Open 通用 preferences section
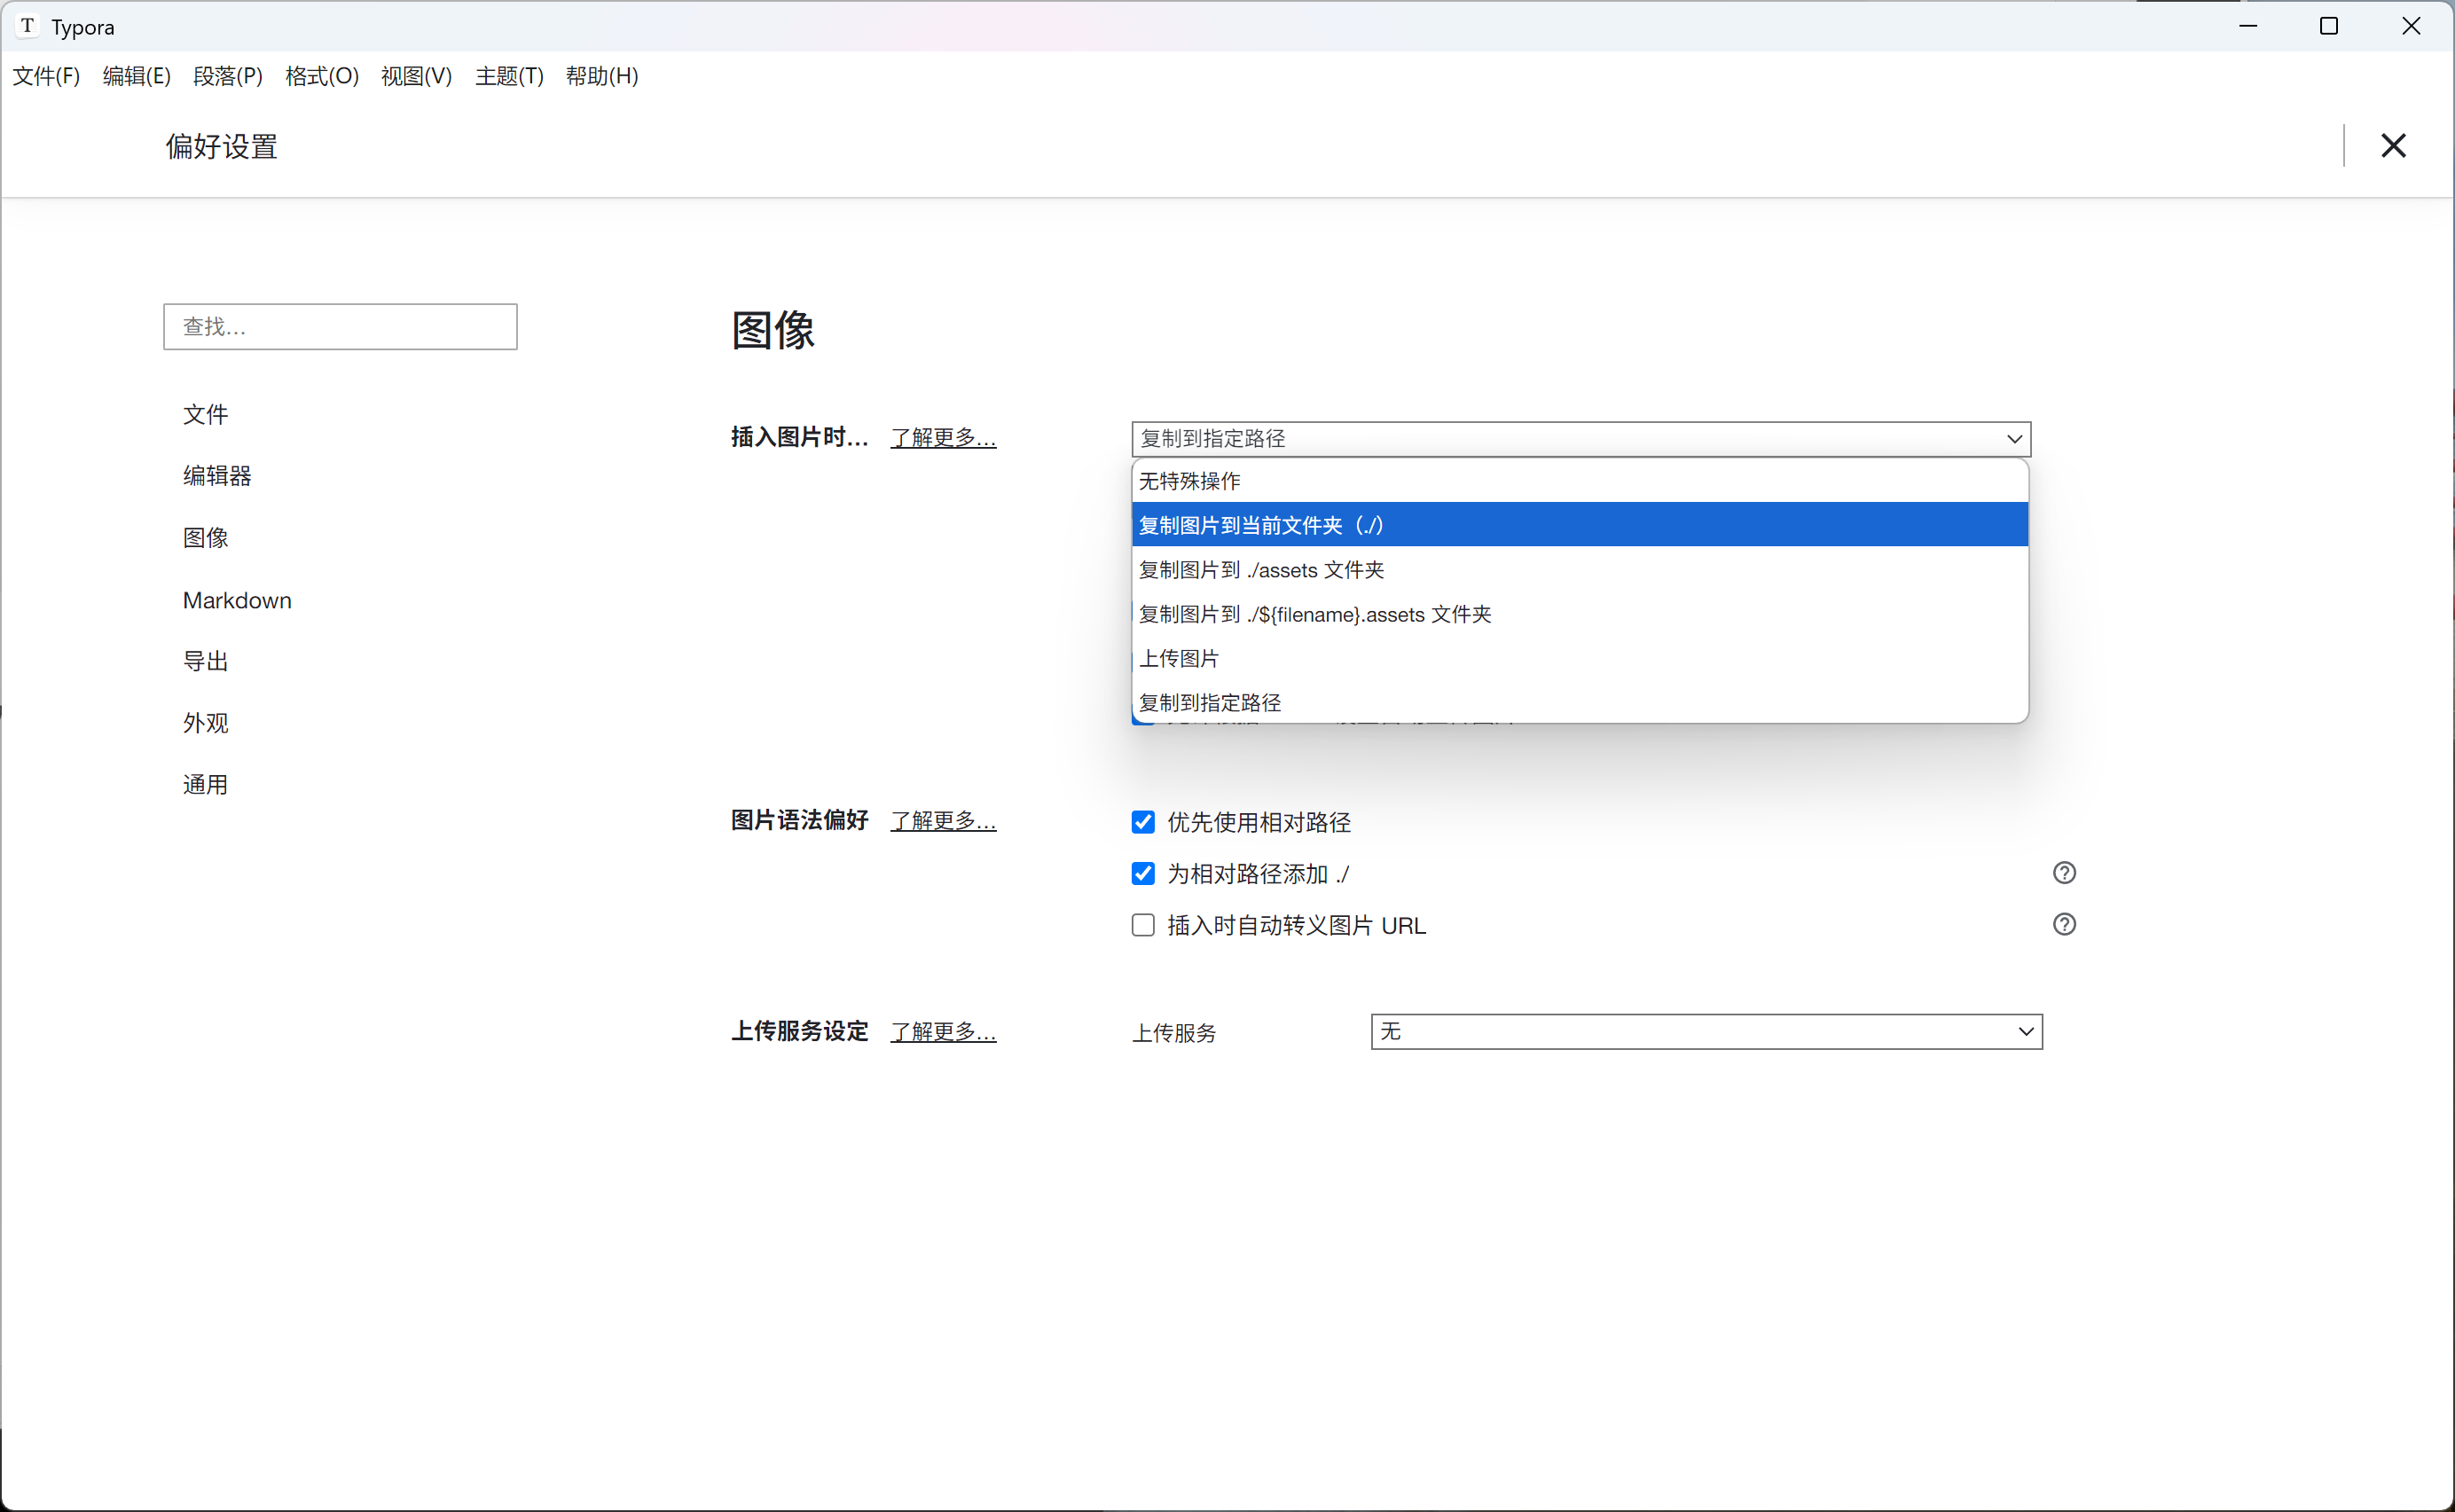This screenshot has height=1512, width=2455. pyautogui.click(x=206, y=785)
